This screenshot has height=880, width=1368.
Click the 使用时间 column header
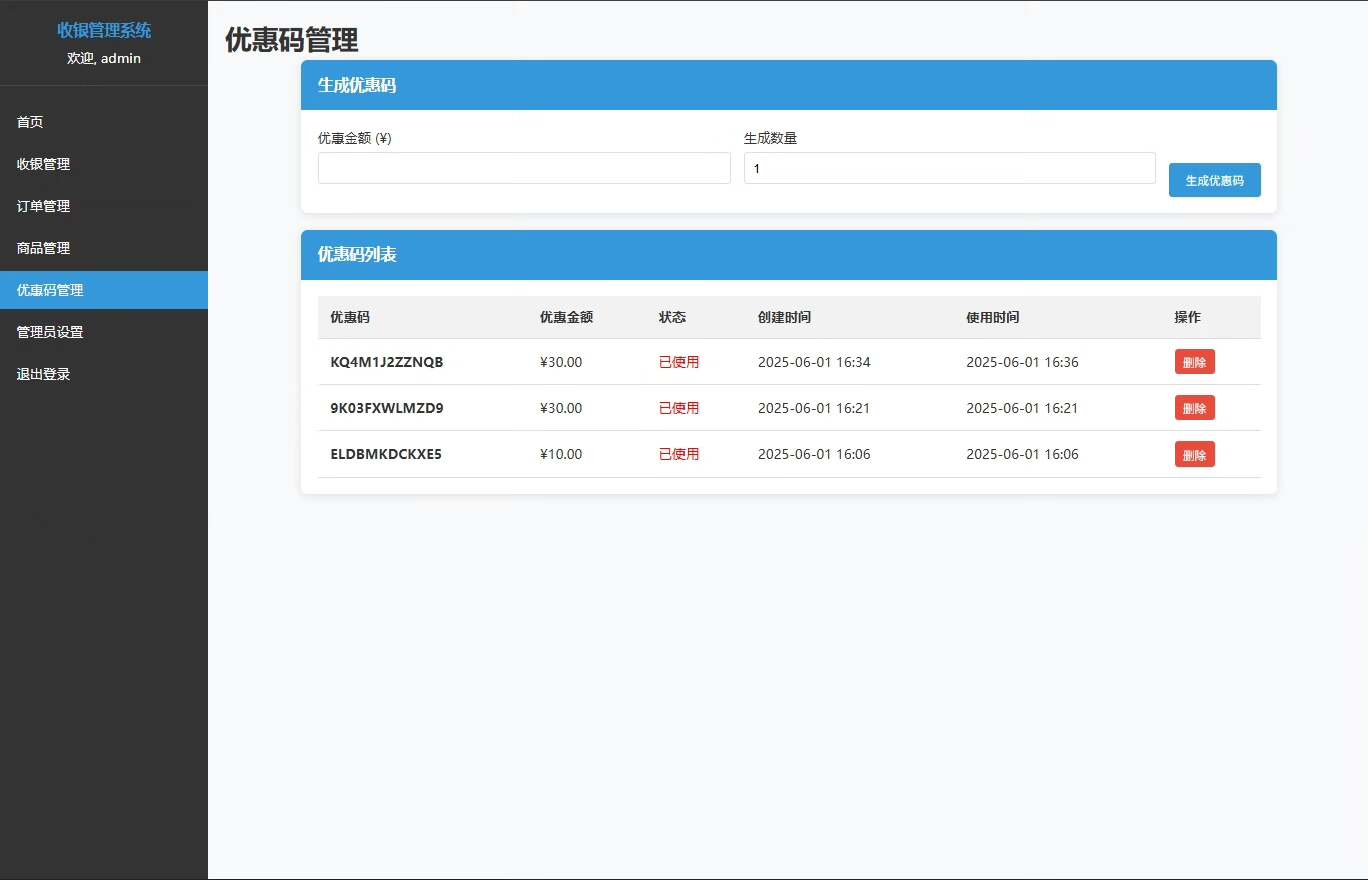tap(992, 317)
